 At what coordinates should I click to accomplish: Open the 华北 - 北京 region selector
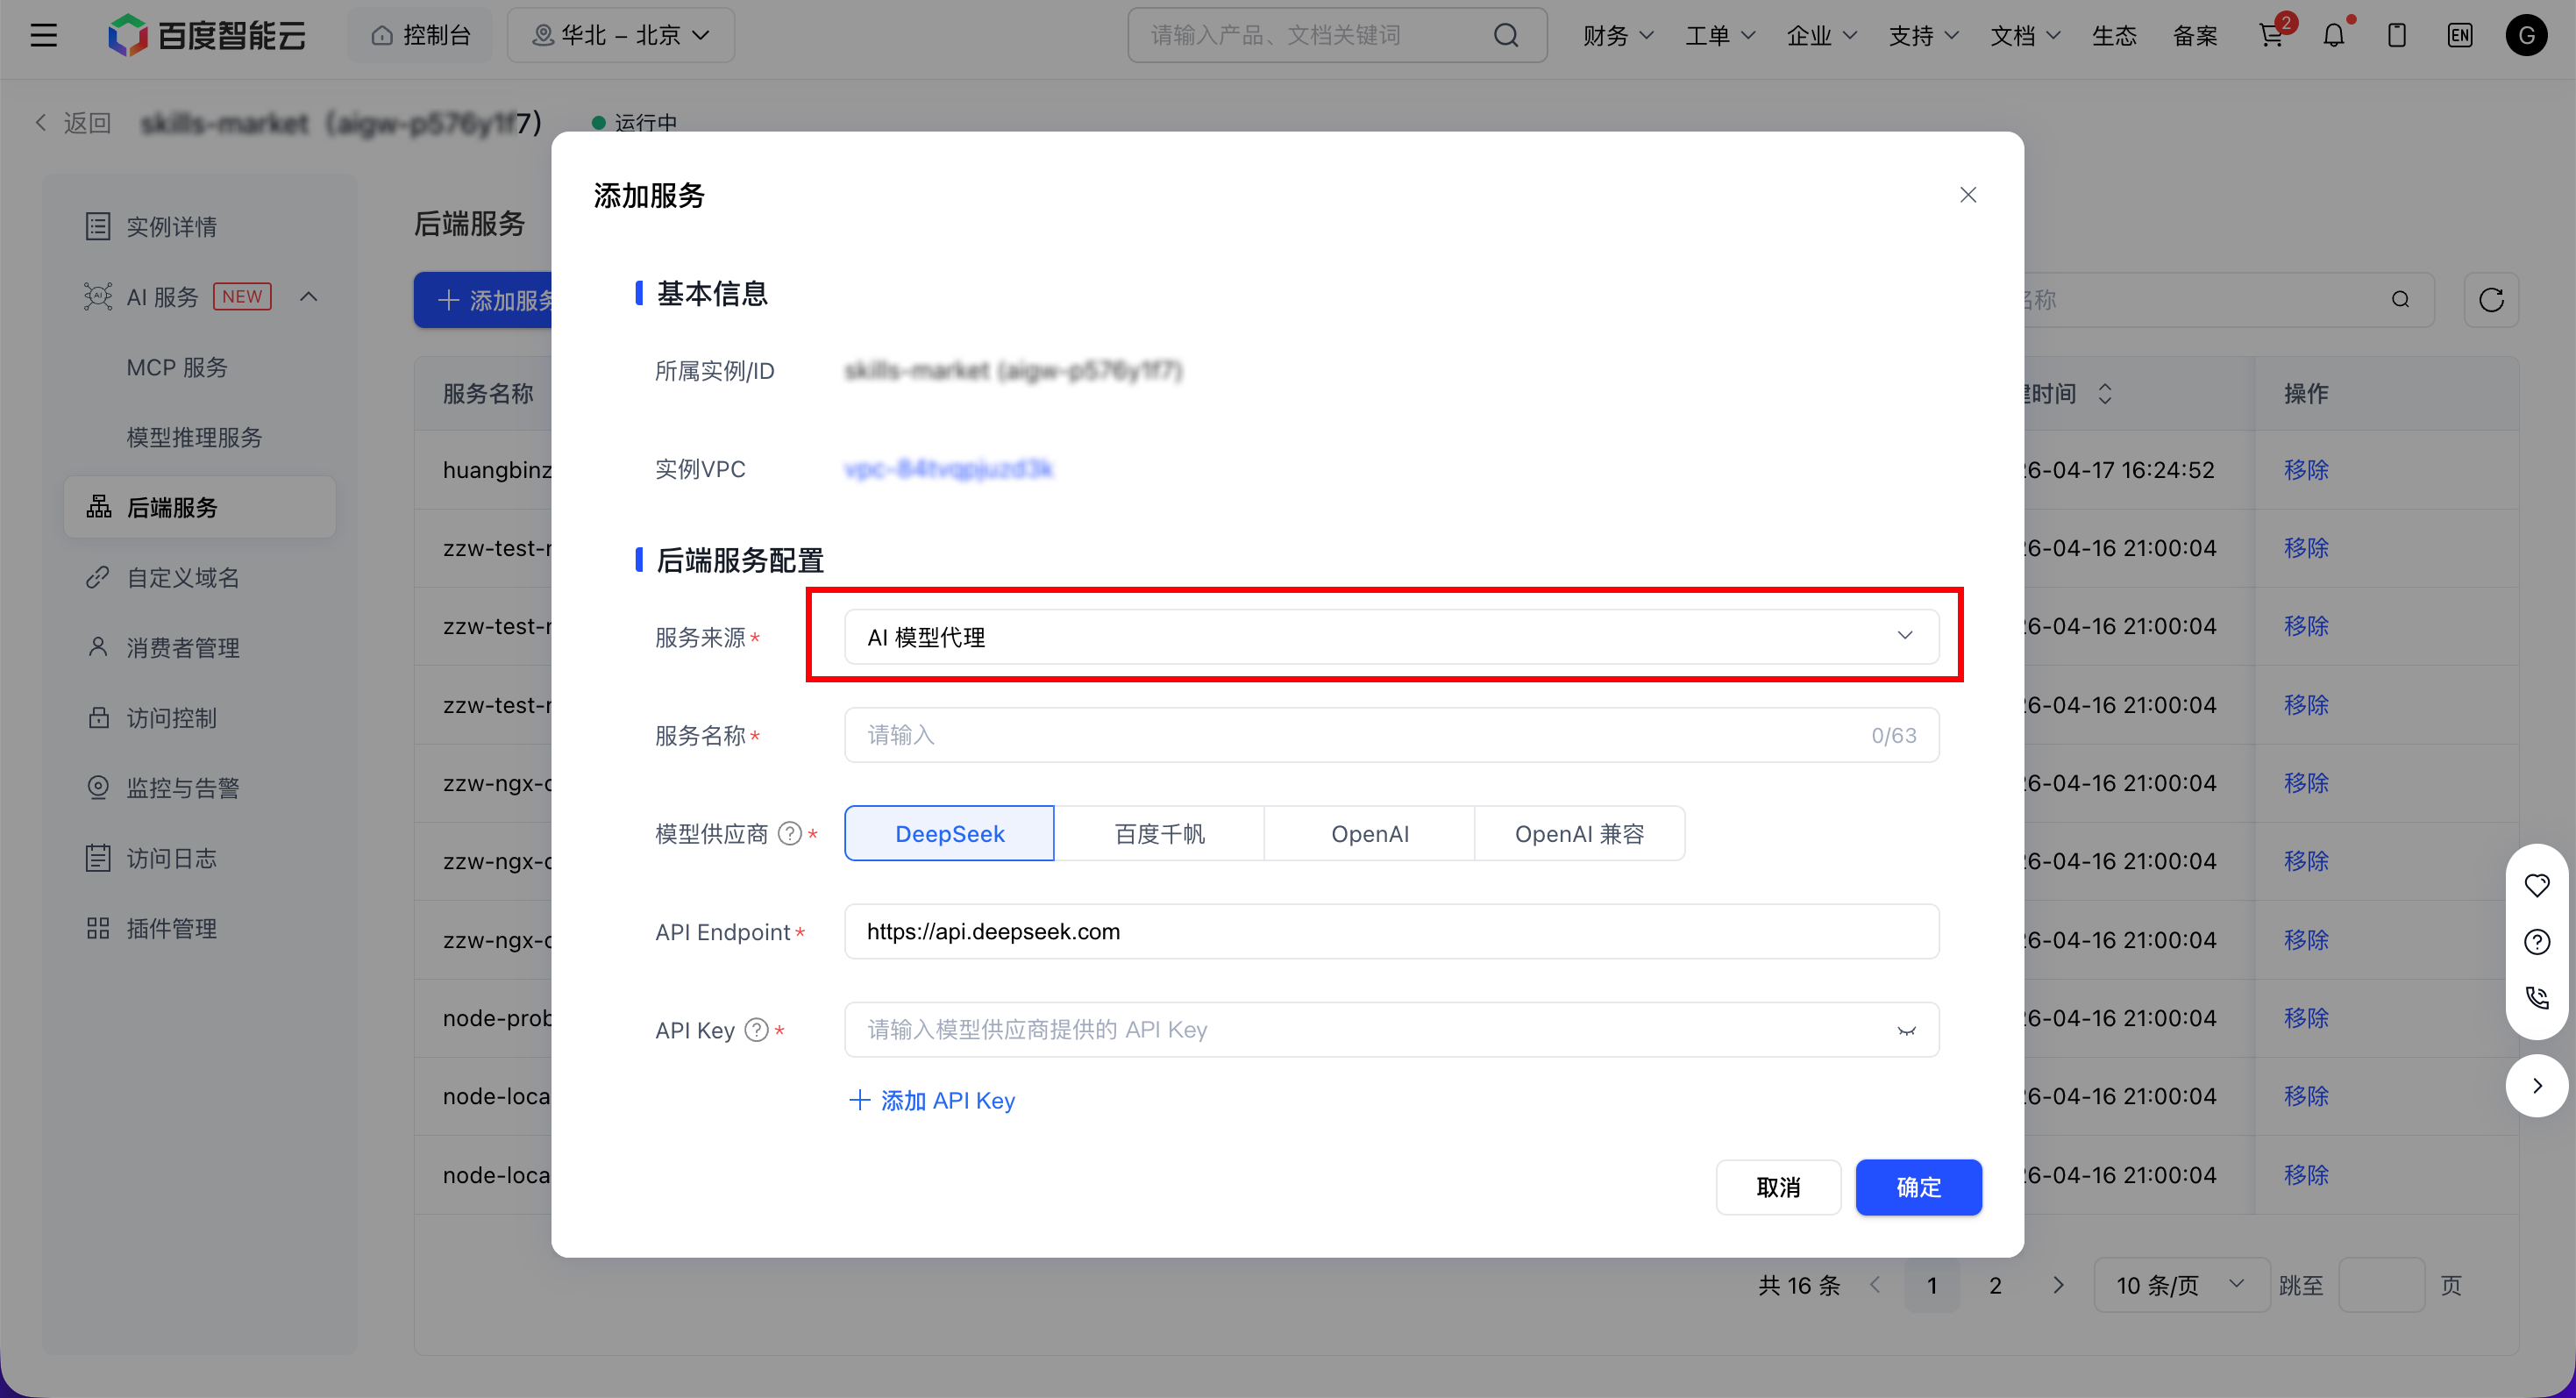point(621,36)
